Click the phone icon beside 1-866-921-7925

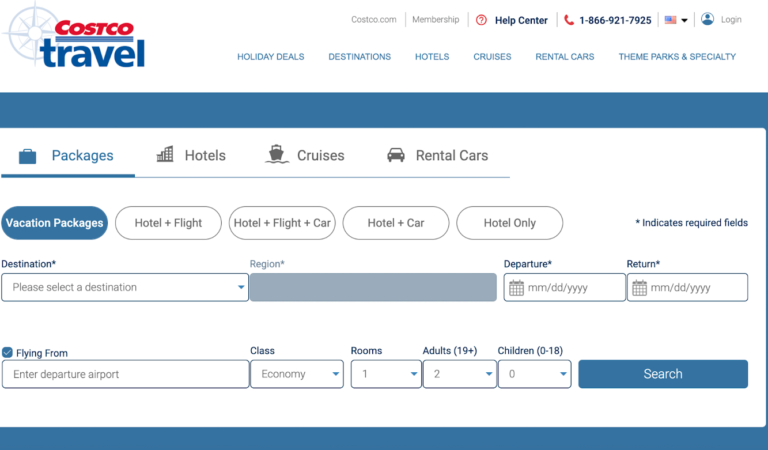coord(569,20)
